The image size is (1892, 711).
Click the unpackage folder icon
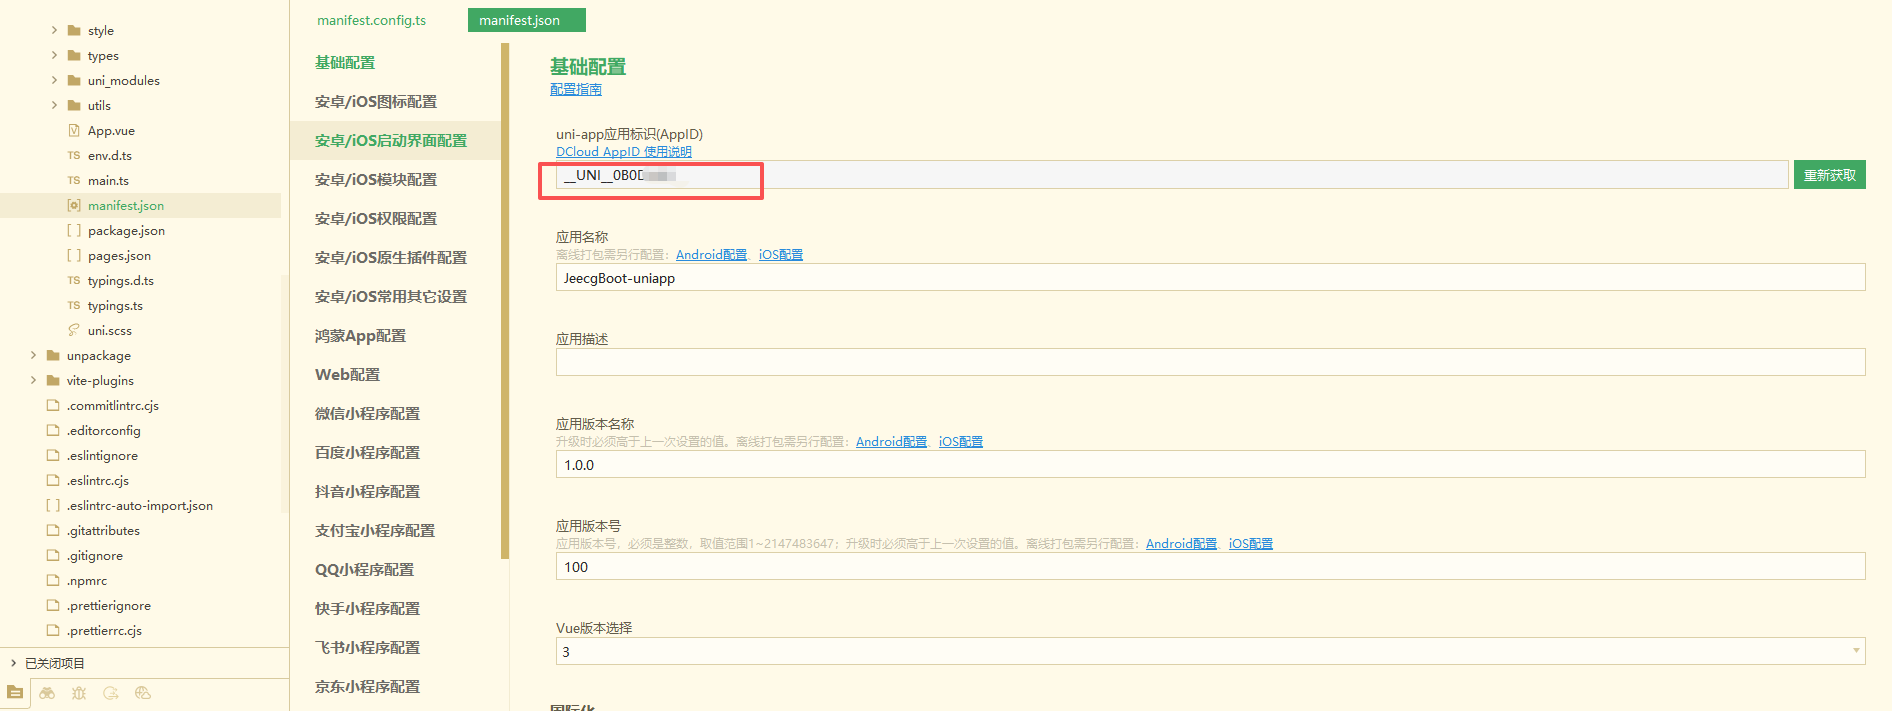(x=53, y=356)
